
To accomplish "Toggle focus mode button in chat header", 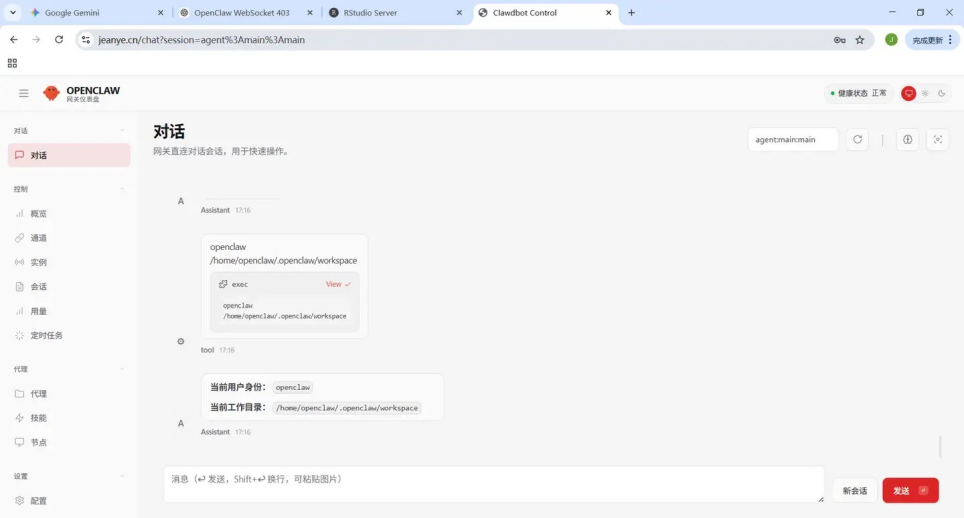I will coord(938,139).
